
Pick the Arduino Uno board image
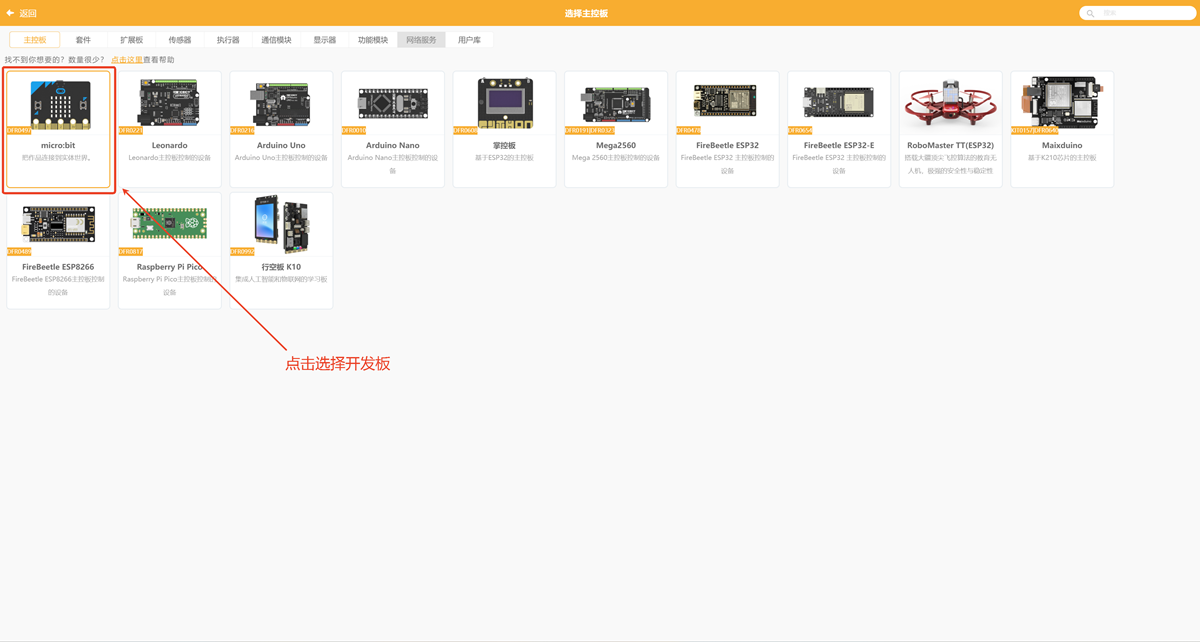pyautogui.click(x=282, y=103)
